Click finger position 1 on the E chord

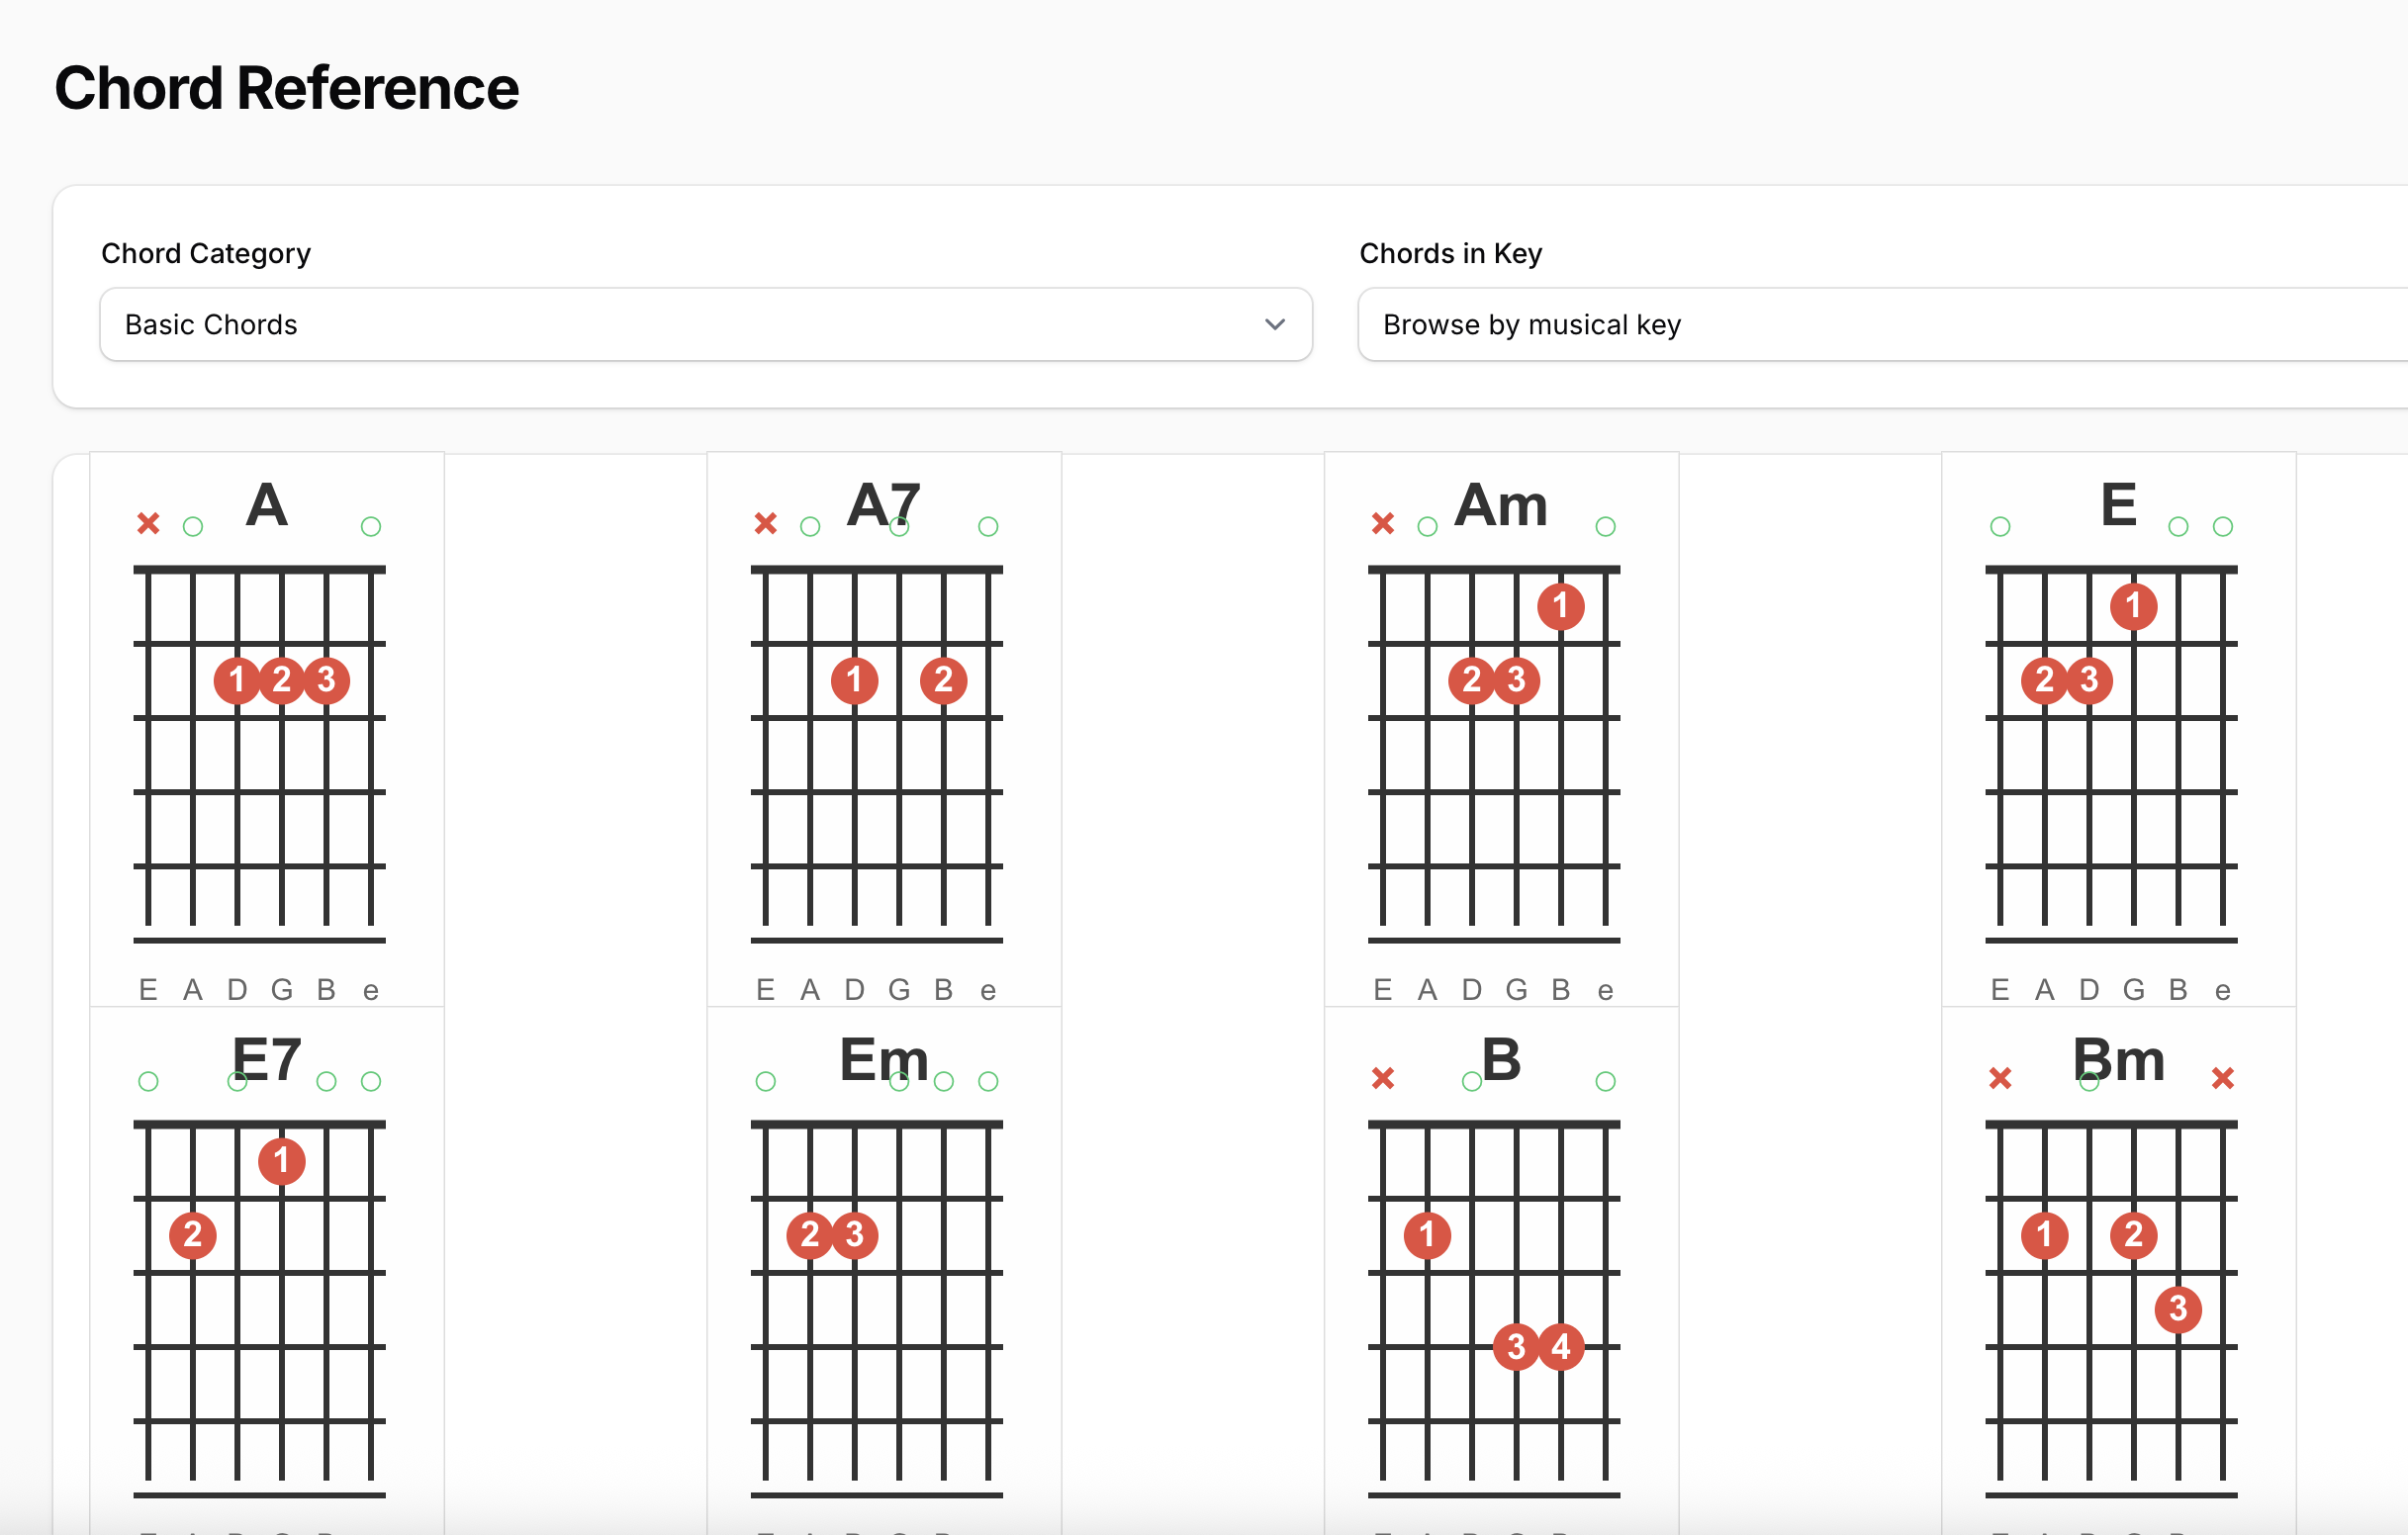pyautogui.click(x=2133, y=606)
